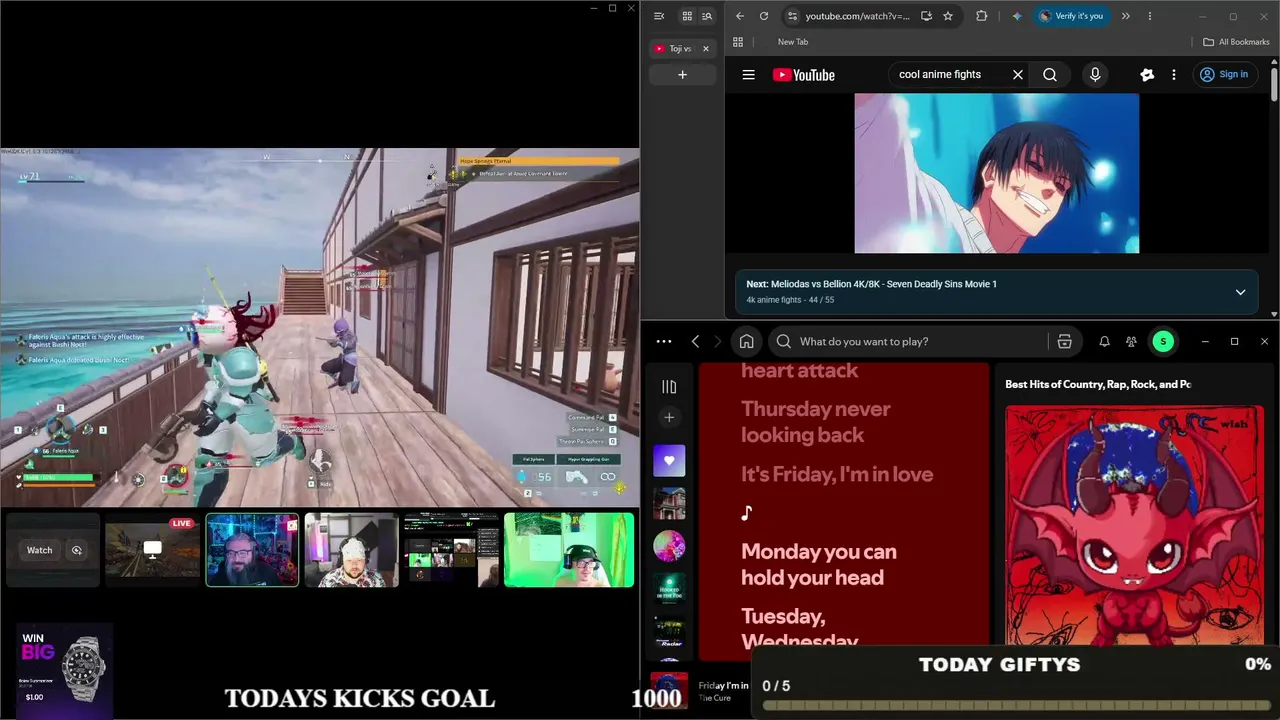Expand the Next video playlist panel

point(1240,293)
